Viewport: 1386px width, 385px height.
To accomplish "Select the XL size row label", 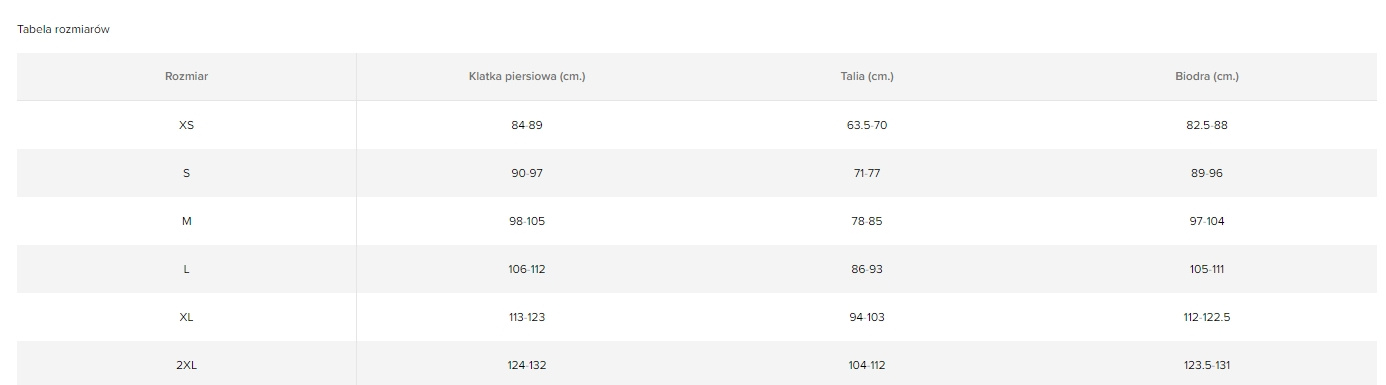I will point(186,317).
